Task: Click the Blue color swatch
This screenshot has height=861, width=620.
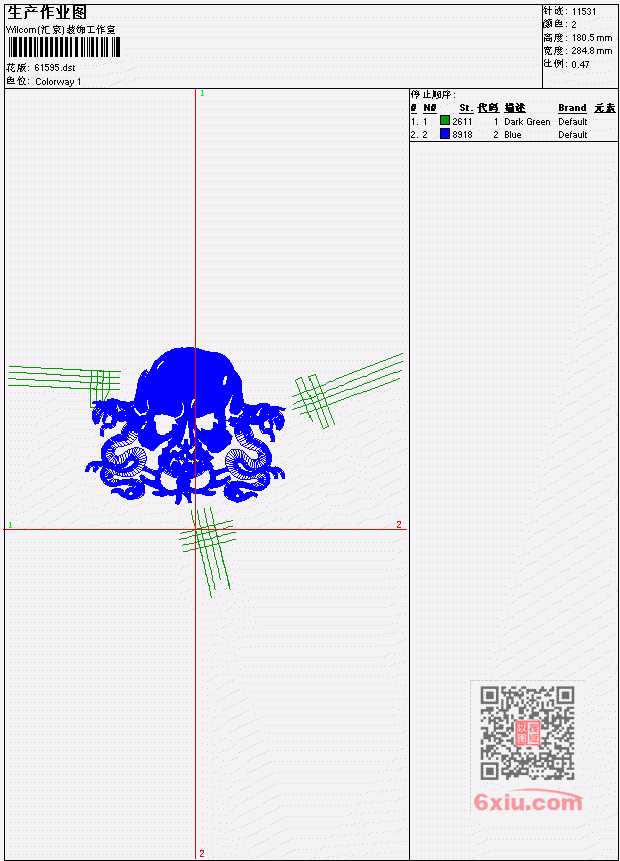Action: (x=445, y=133)
